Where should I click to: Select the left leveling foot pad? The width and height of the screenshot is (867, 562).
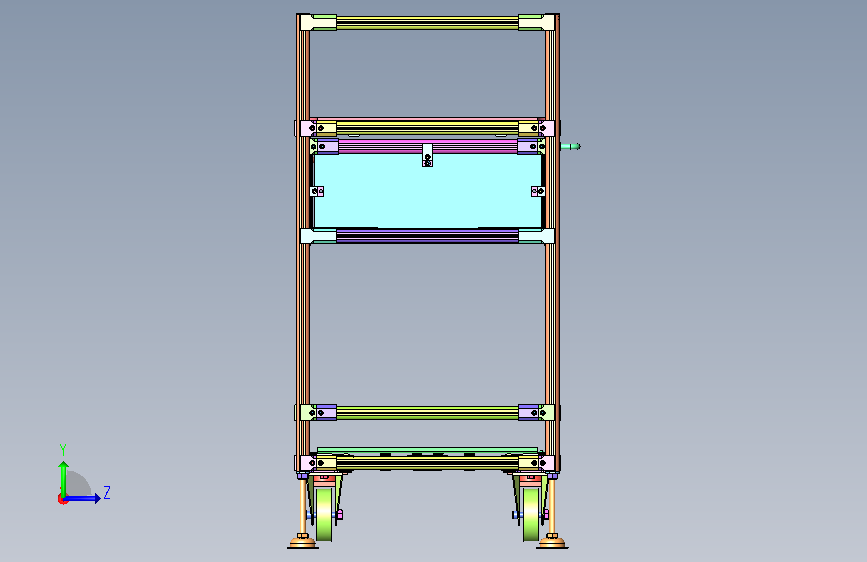302,542
